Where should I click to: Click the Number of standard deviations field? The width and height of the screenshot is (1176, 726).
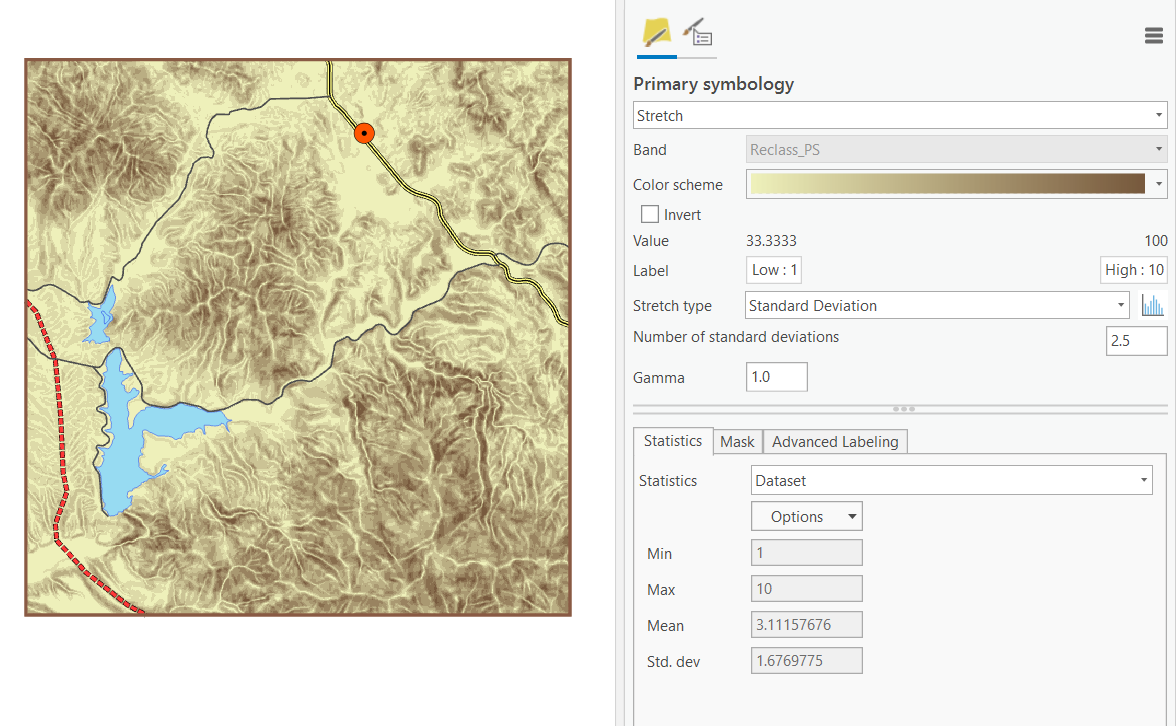(x=1136, y=341)
